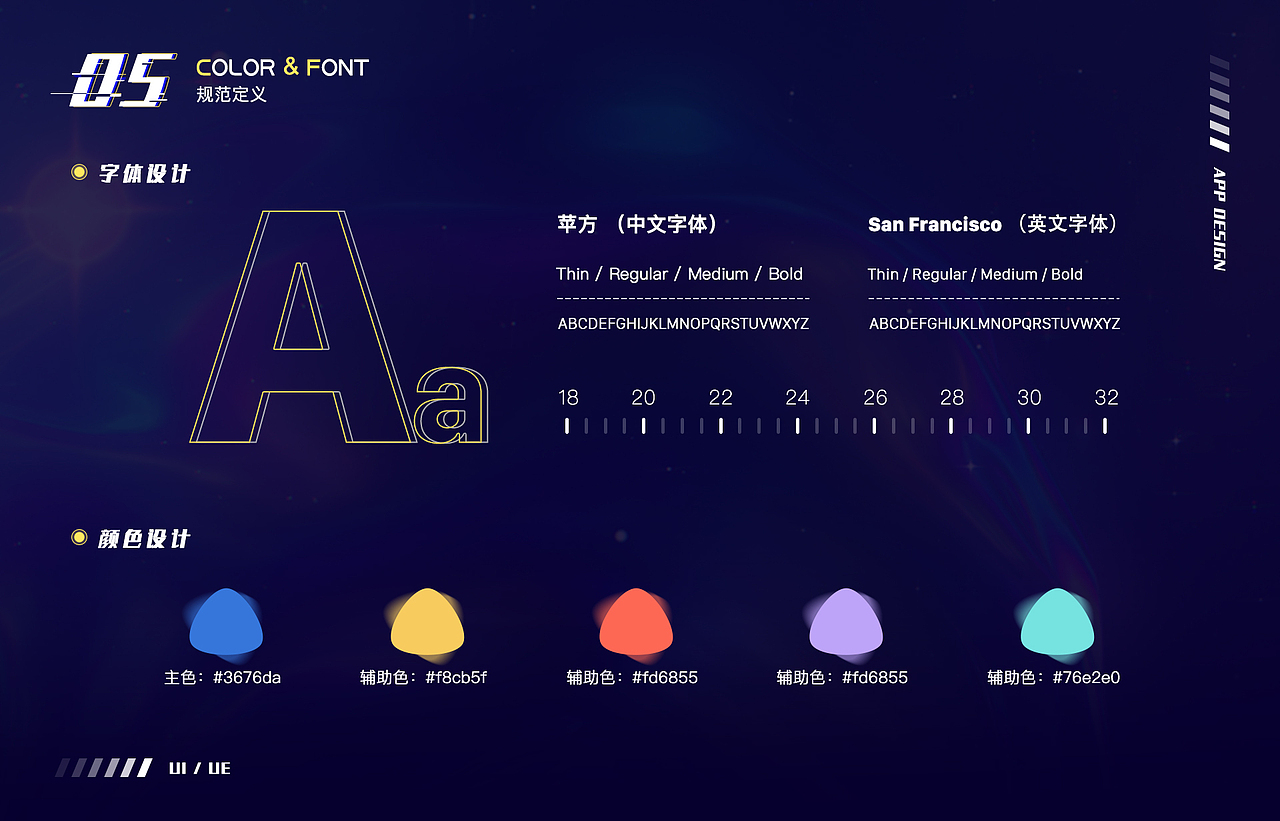Click the blue main color swatch #3676da
1280x821 pixels.
[x=226, y=622]
